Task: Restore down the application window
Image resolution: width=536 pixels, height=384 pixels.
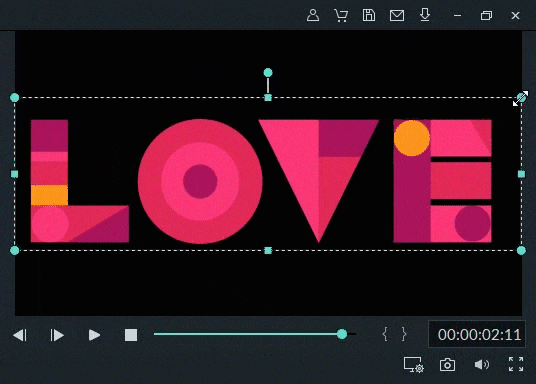Action: 486,16
